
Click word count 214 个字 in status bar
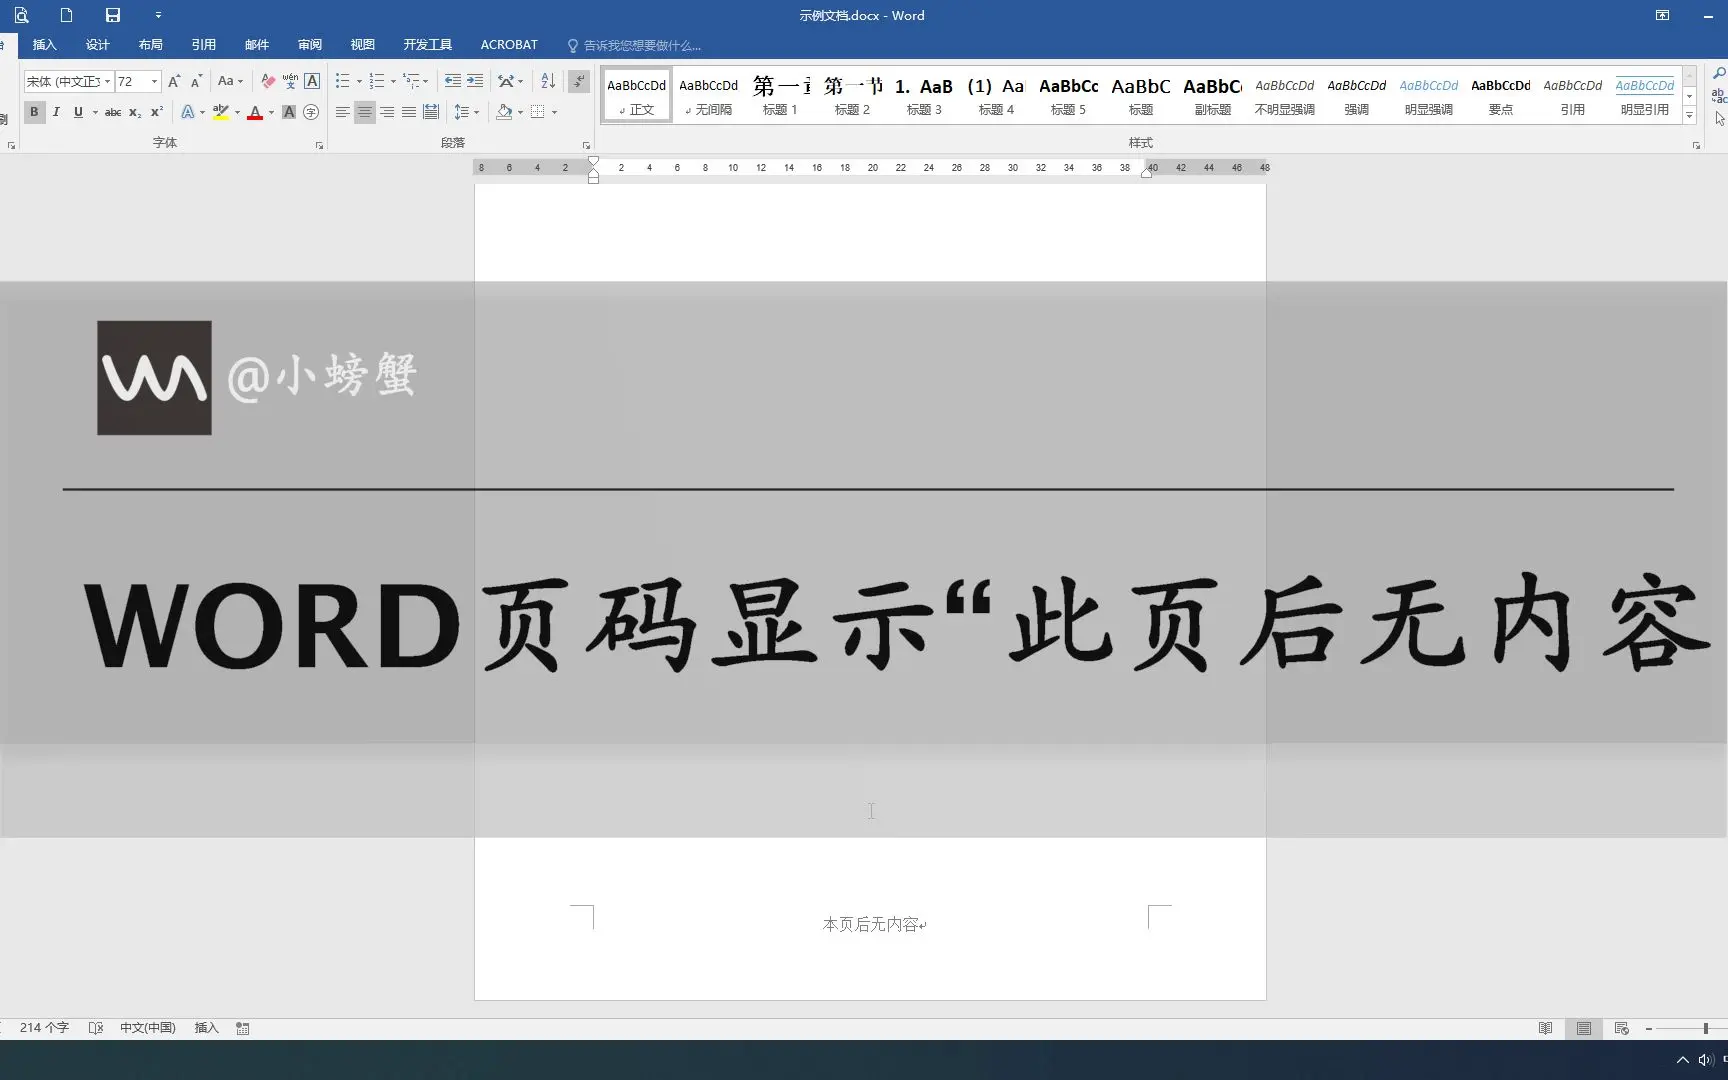point(44,1028)
